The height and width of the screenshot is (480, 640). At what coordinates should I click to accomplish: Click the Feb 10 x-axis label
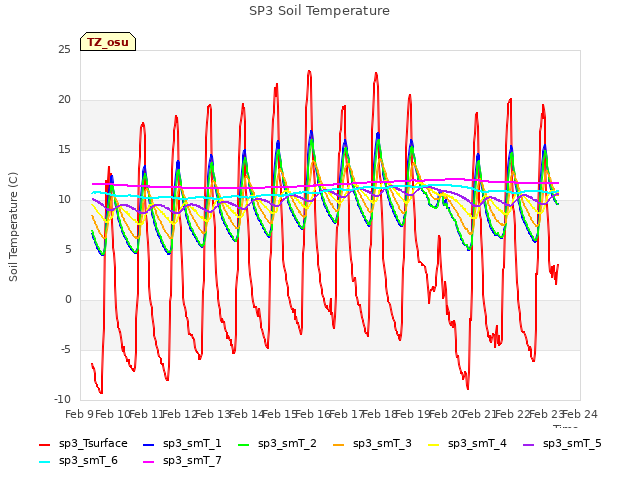pos(112,415)
